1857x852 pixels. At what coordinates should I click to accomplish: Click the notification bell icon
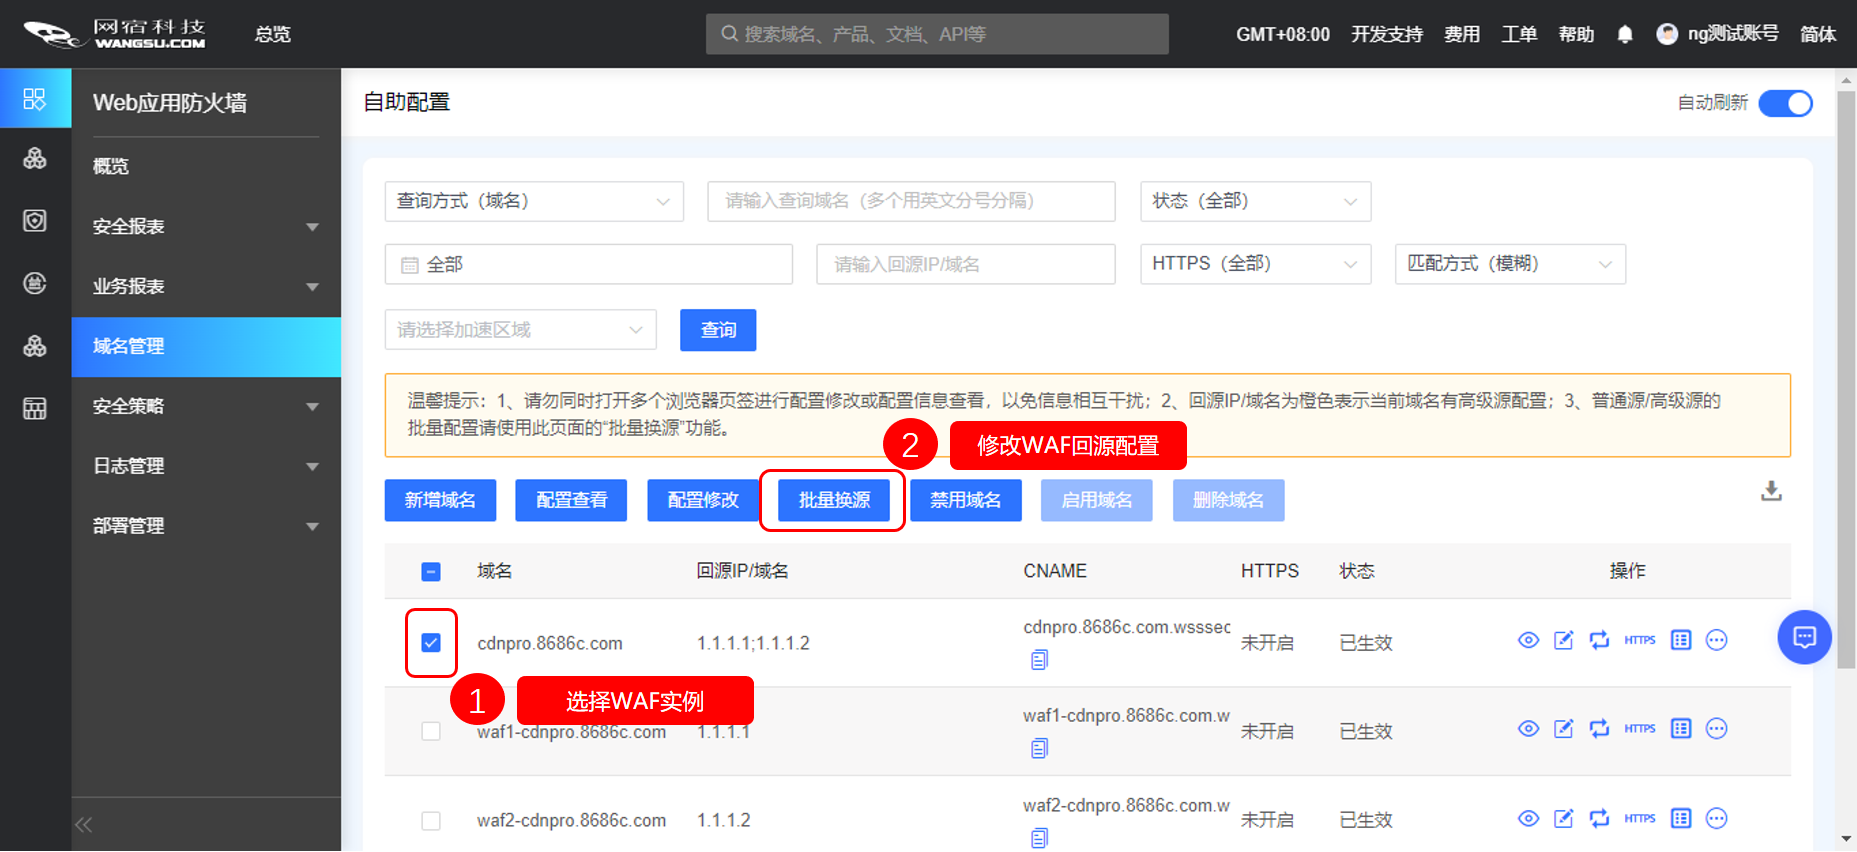(x=1625, y=34)
